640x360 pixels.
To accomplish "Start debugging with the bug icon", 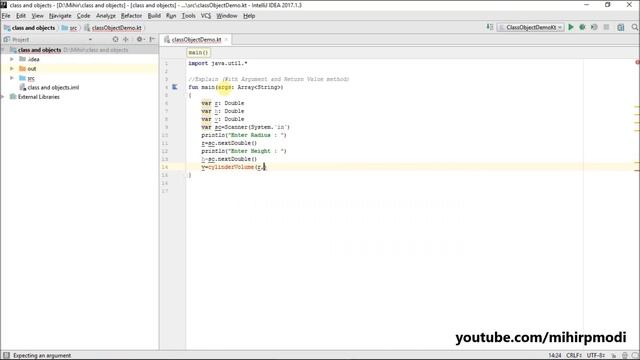I will (x=582, y=27).
